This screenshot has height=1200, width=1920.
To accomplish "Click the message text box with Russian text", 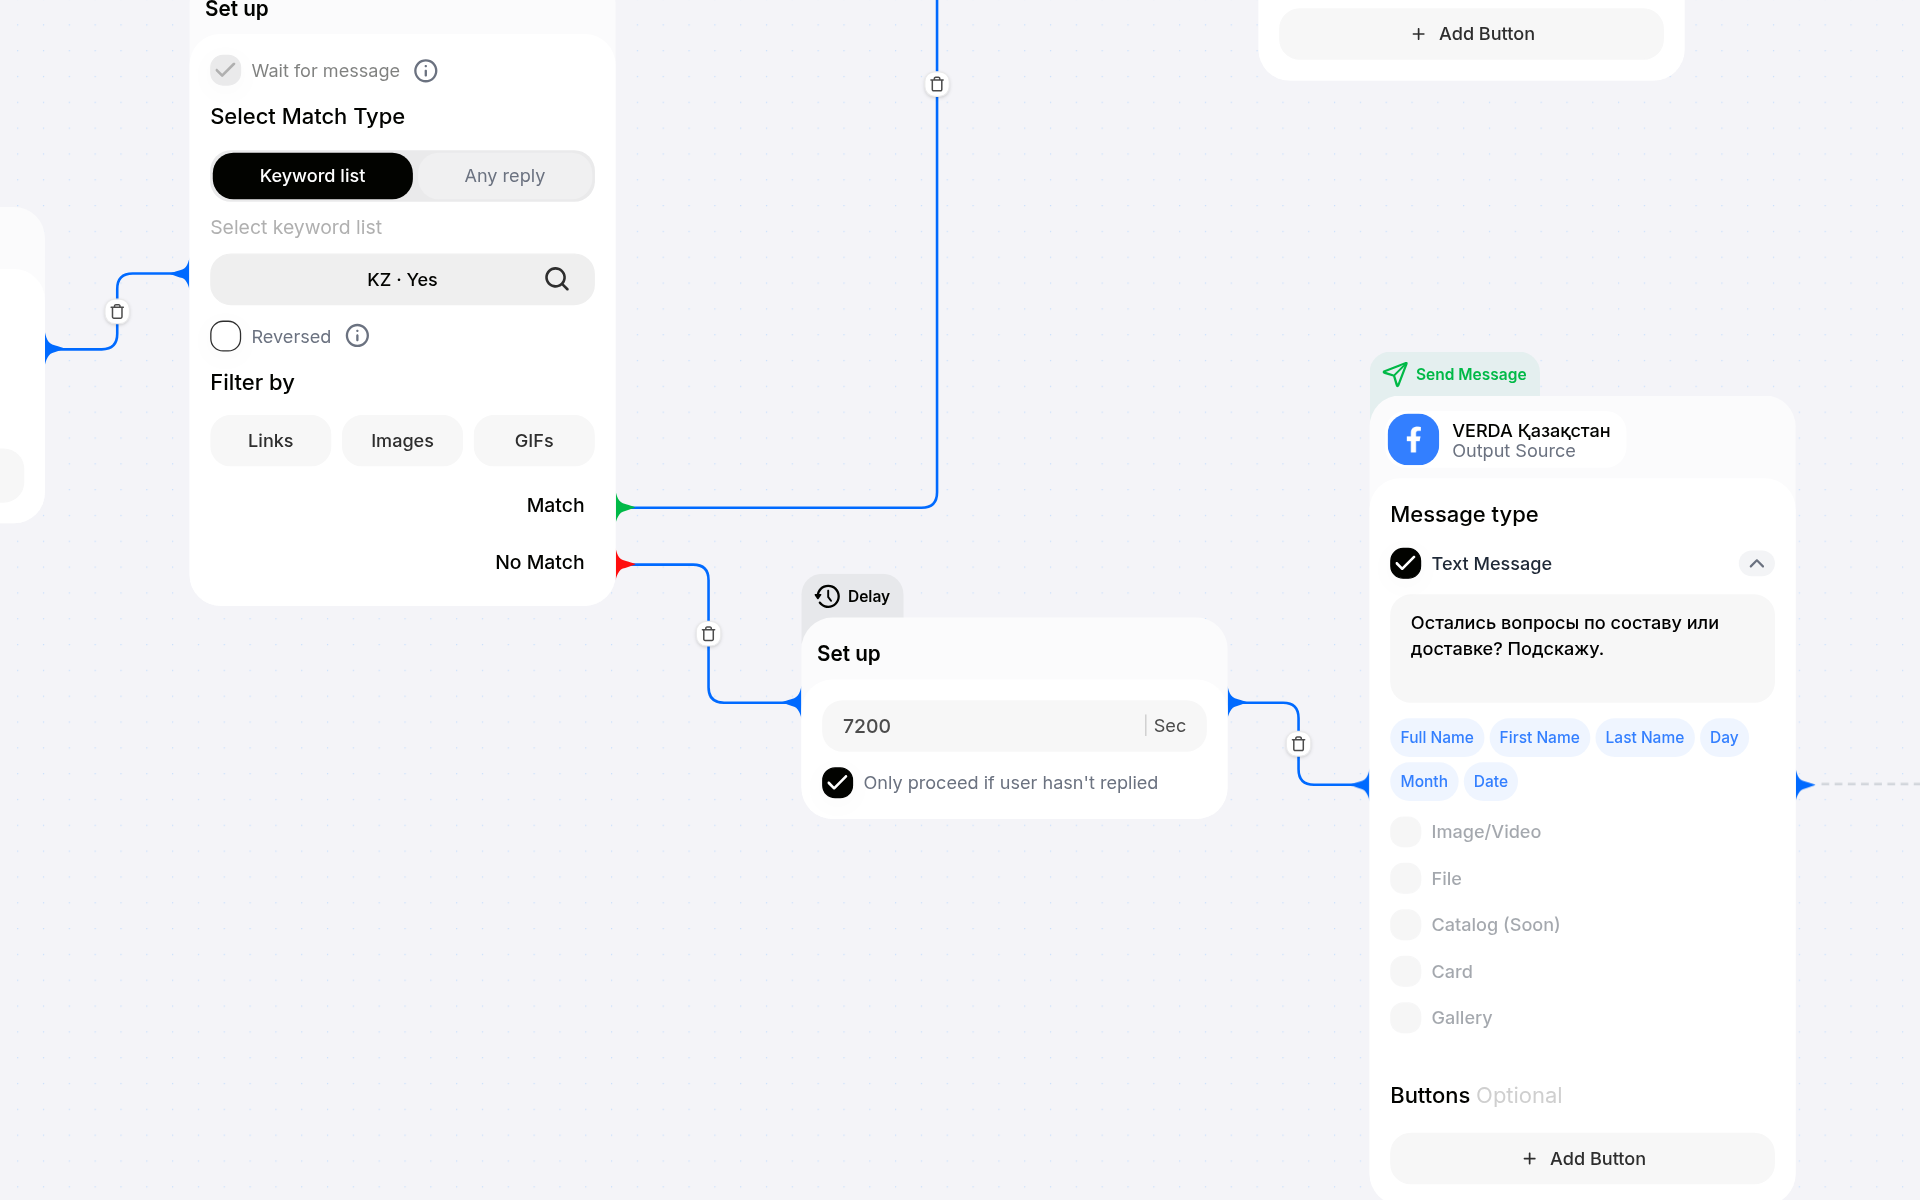I will pos(1582,648).
